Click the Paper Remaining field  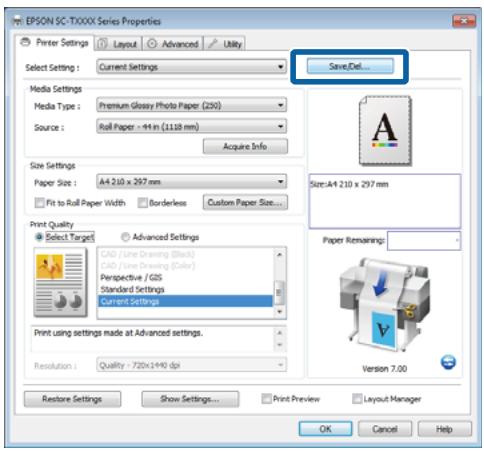[x=424, y=240]
